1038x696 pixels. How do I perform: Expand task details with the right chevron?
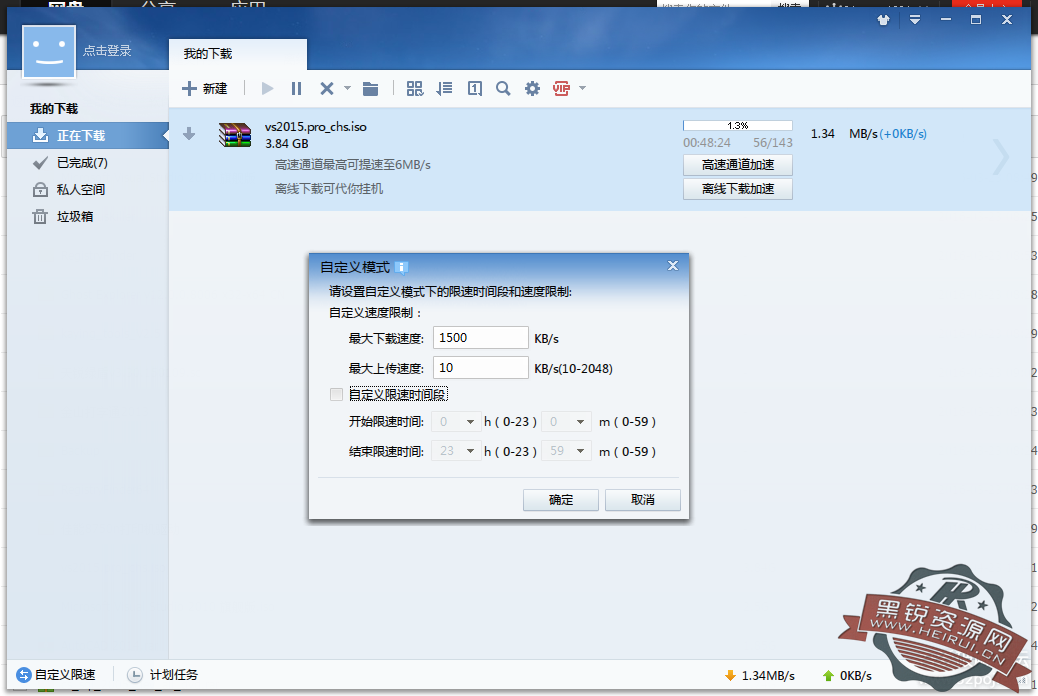pos(1001,158)
